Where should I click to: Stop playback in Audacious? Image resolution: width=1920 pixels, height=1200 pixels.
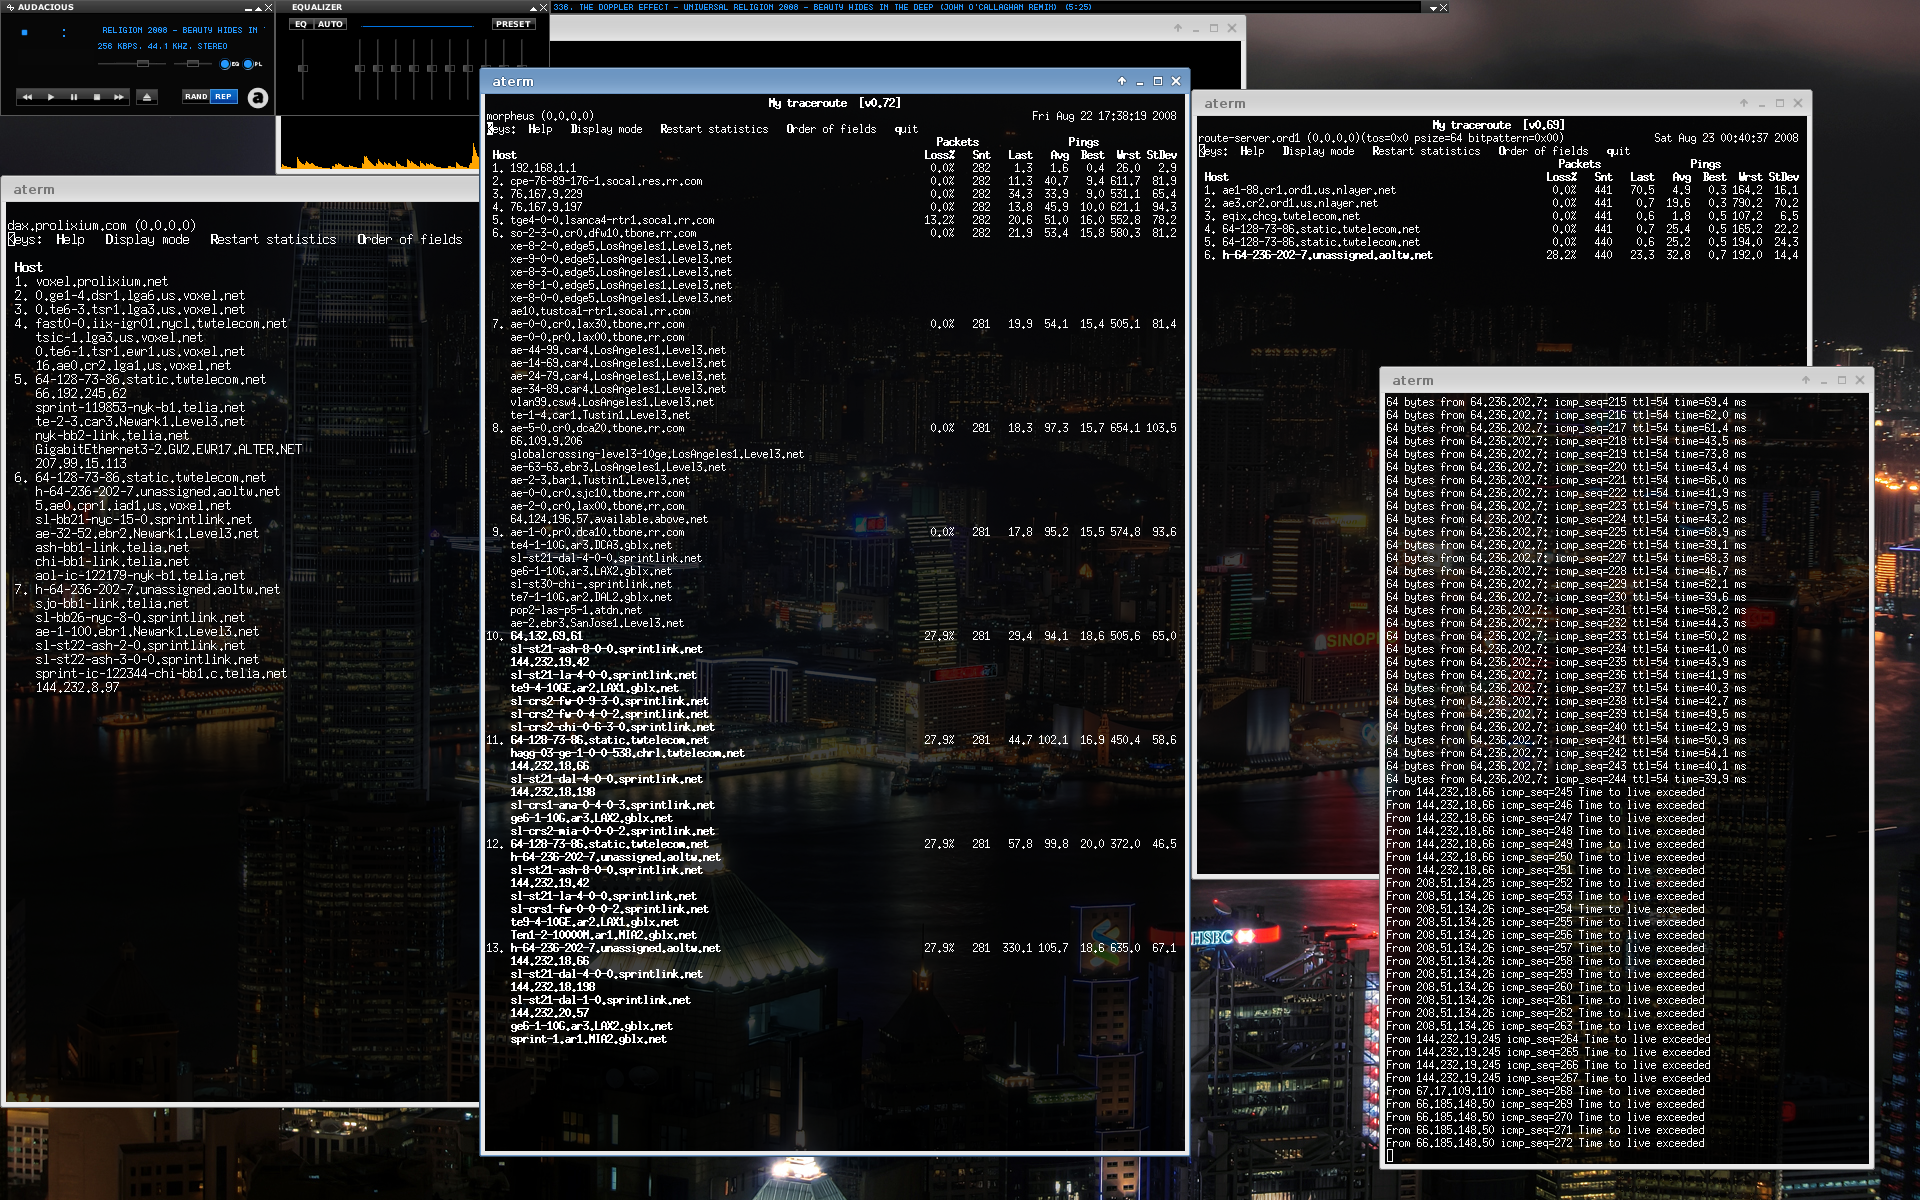pyautogui.click(x=96, y=97)
